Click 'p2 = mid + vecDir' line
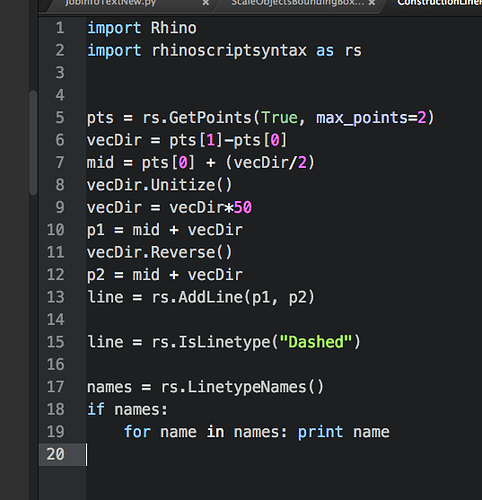482x500 pixels. click(x=165, y=275)
